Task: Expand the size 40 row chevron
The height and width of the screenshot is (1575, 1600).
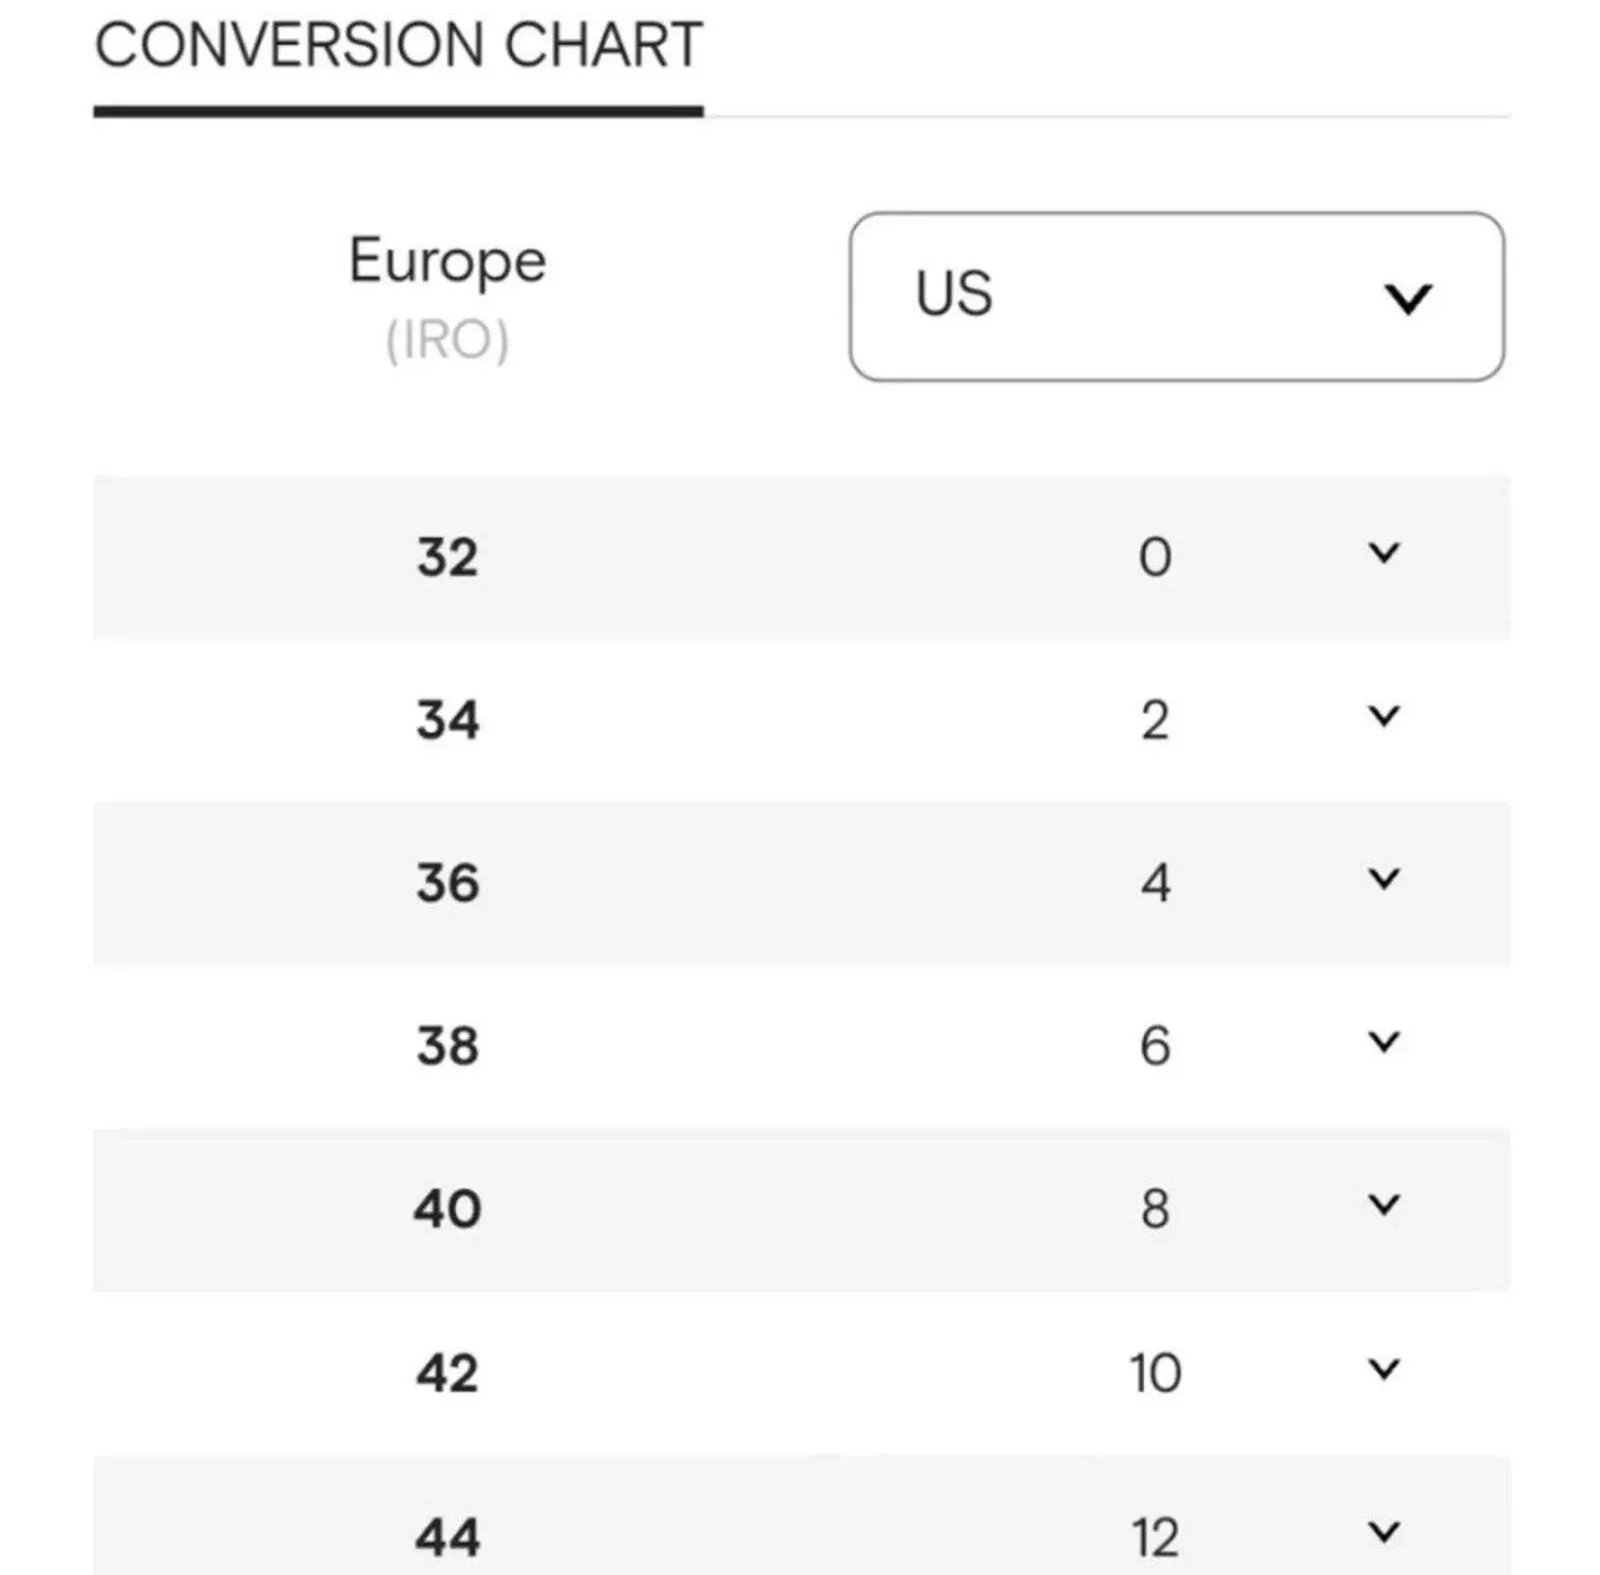Action: [1384, 1204]
